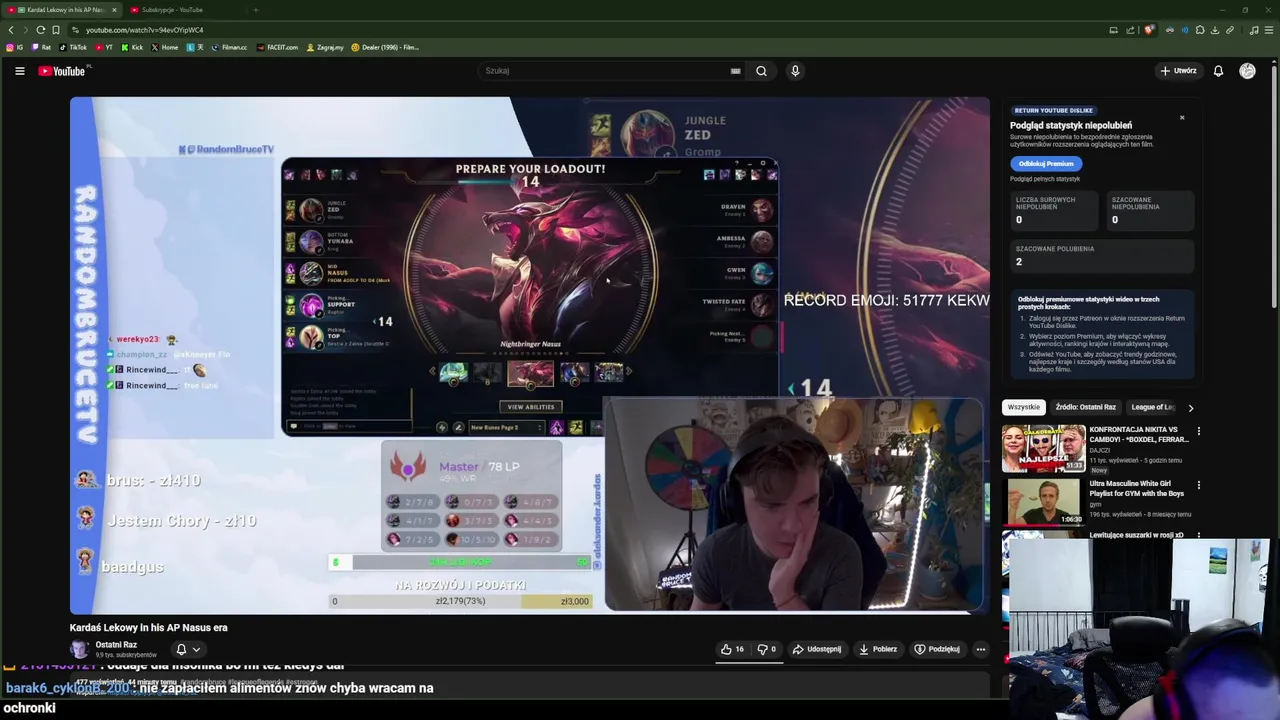The height and width of the screenshot is (720, 1280).
Task: Start voice search with microphone icon
Action: [x=795, y=71]
